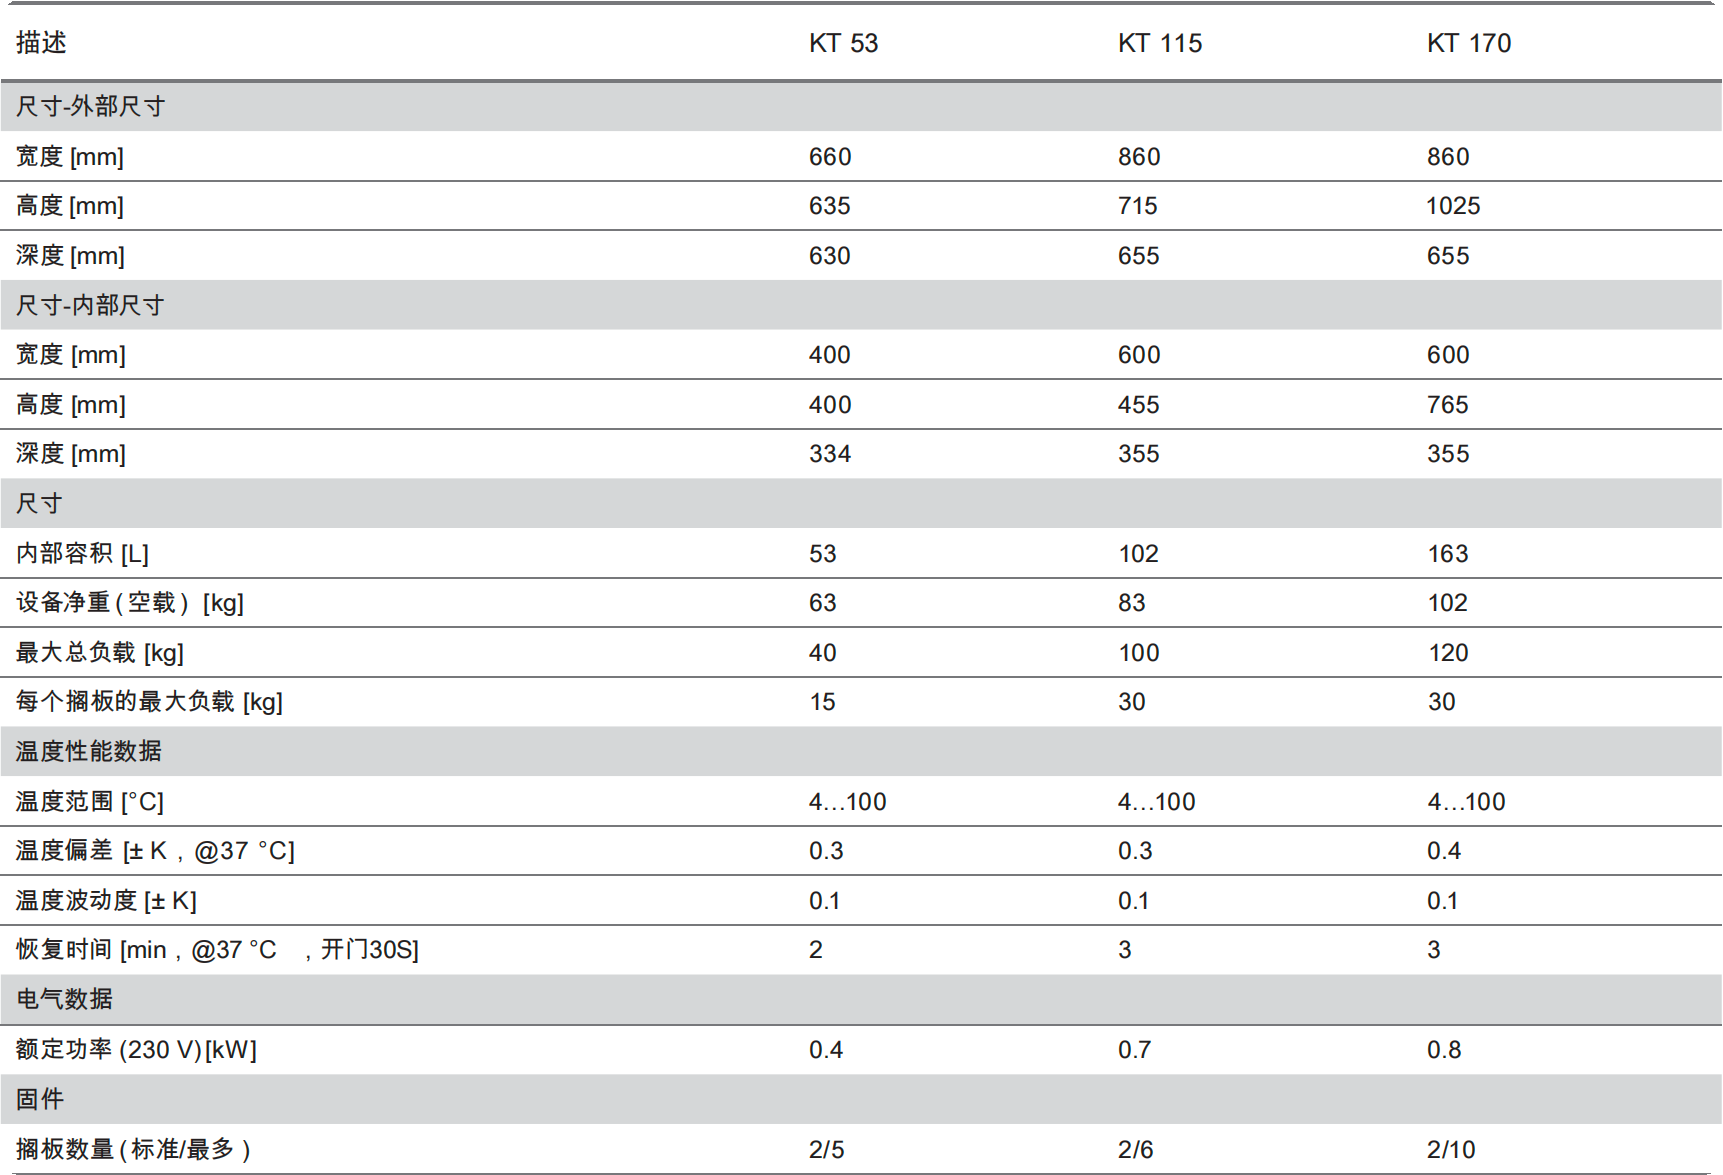The width and height of the screenshot is (1723, 1175).
Task: Click the 温度范围 [°C] row label
Action: click(89, 802)
